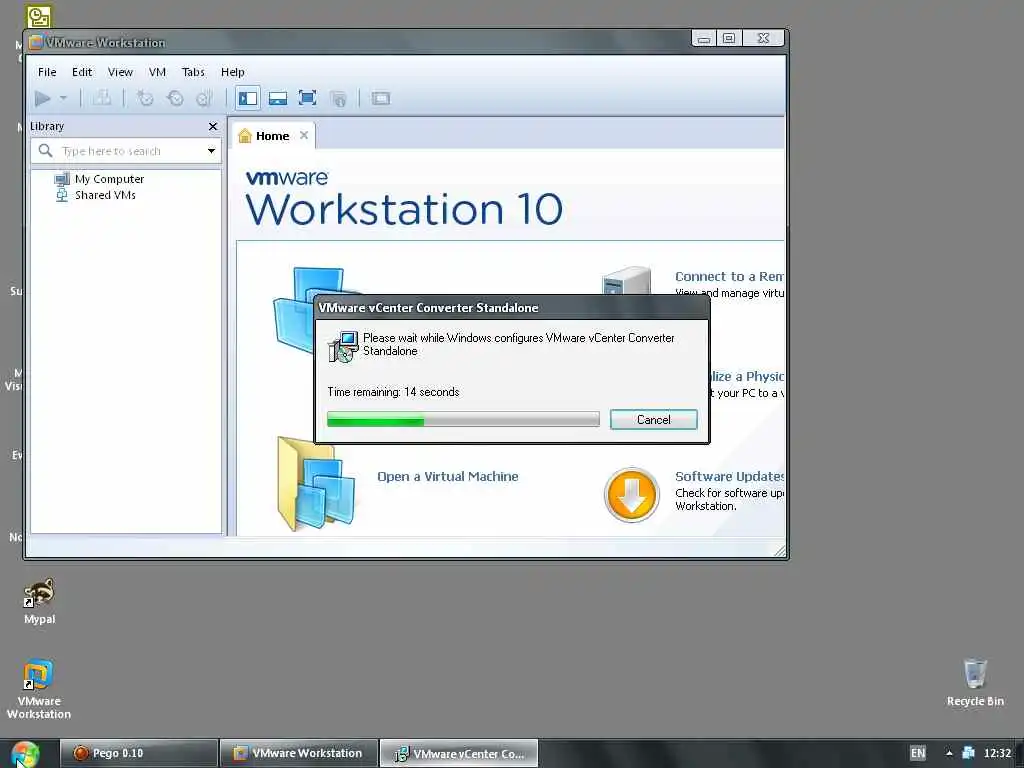1024x768 pixels.
Task: Open the View menu
Action: 120,72
